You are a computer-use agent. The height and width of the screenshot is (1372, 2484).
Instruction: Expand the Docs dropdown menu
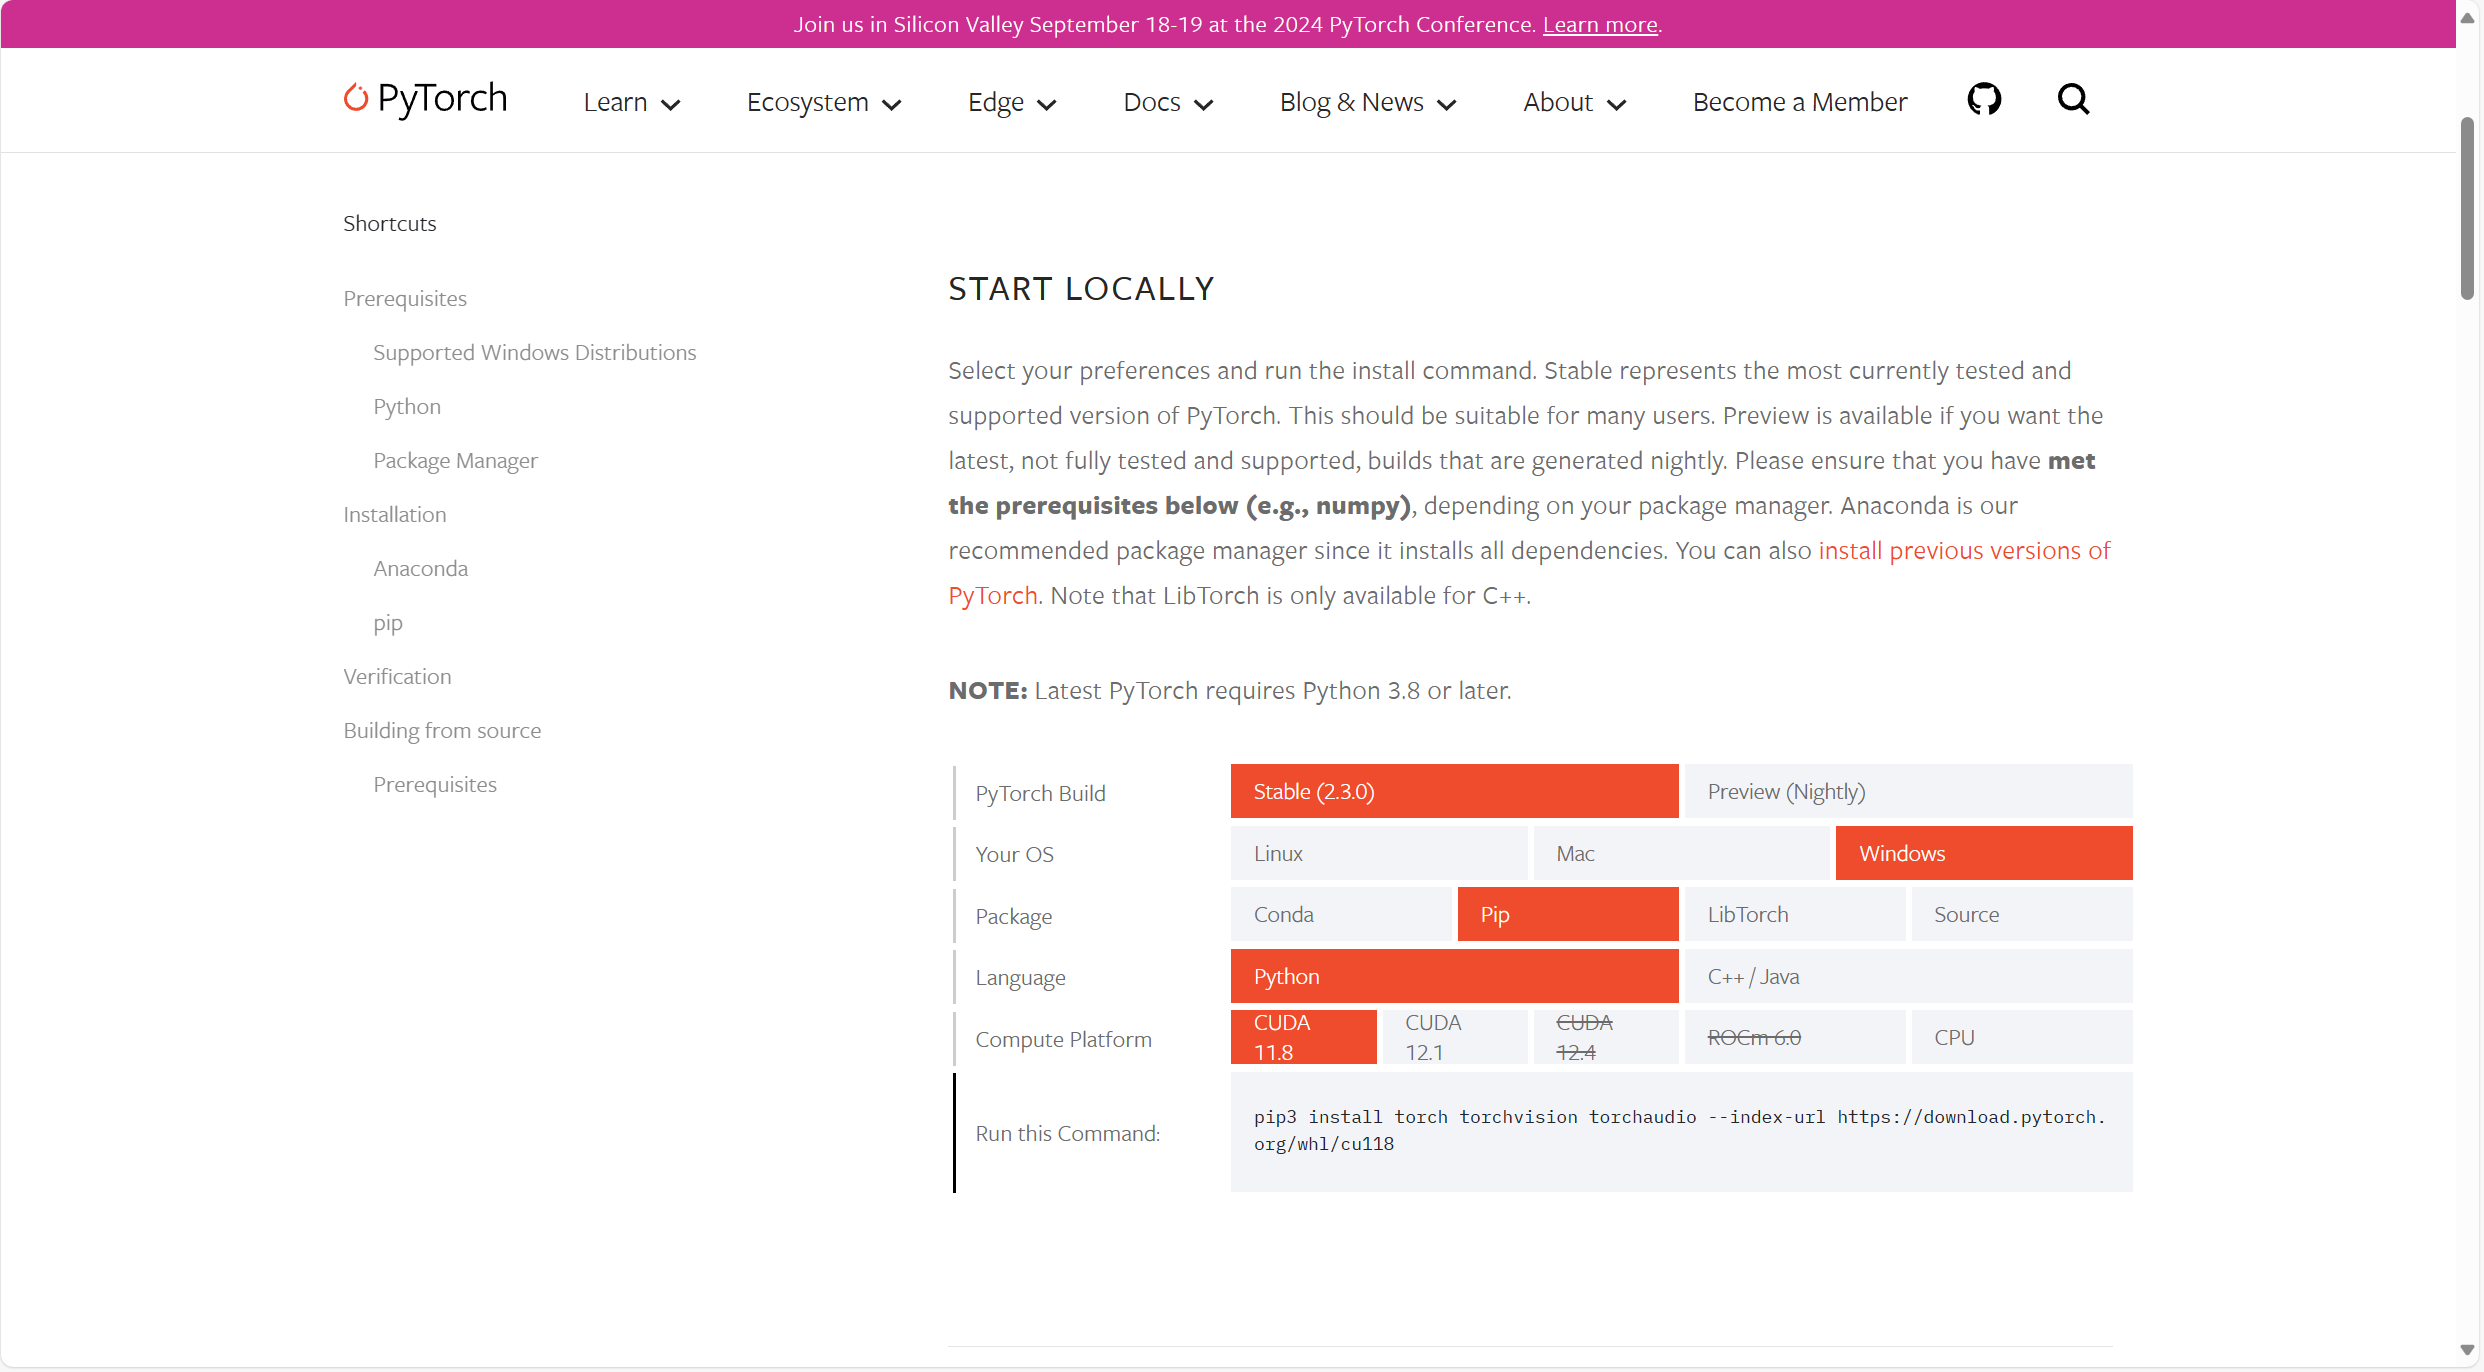point(1169,101)
